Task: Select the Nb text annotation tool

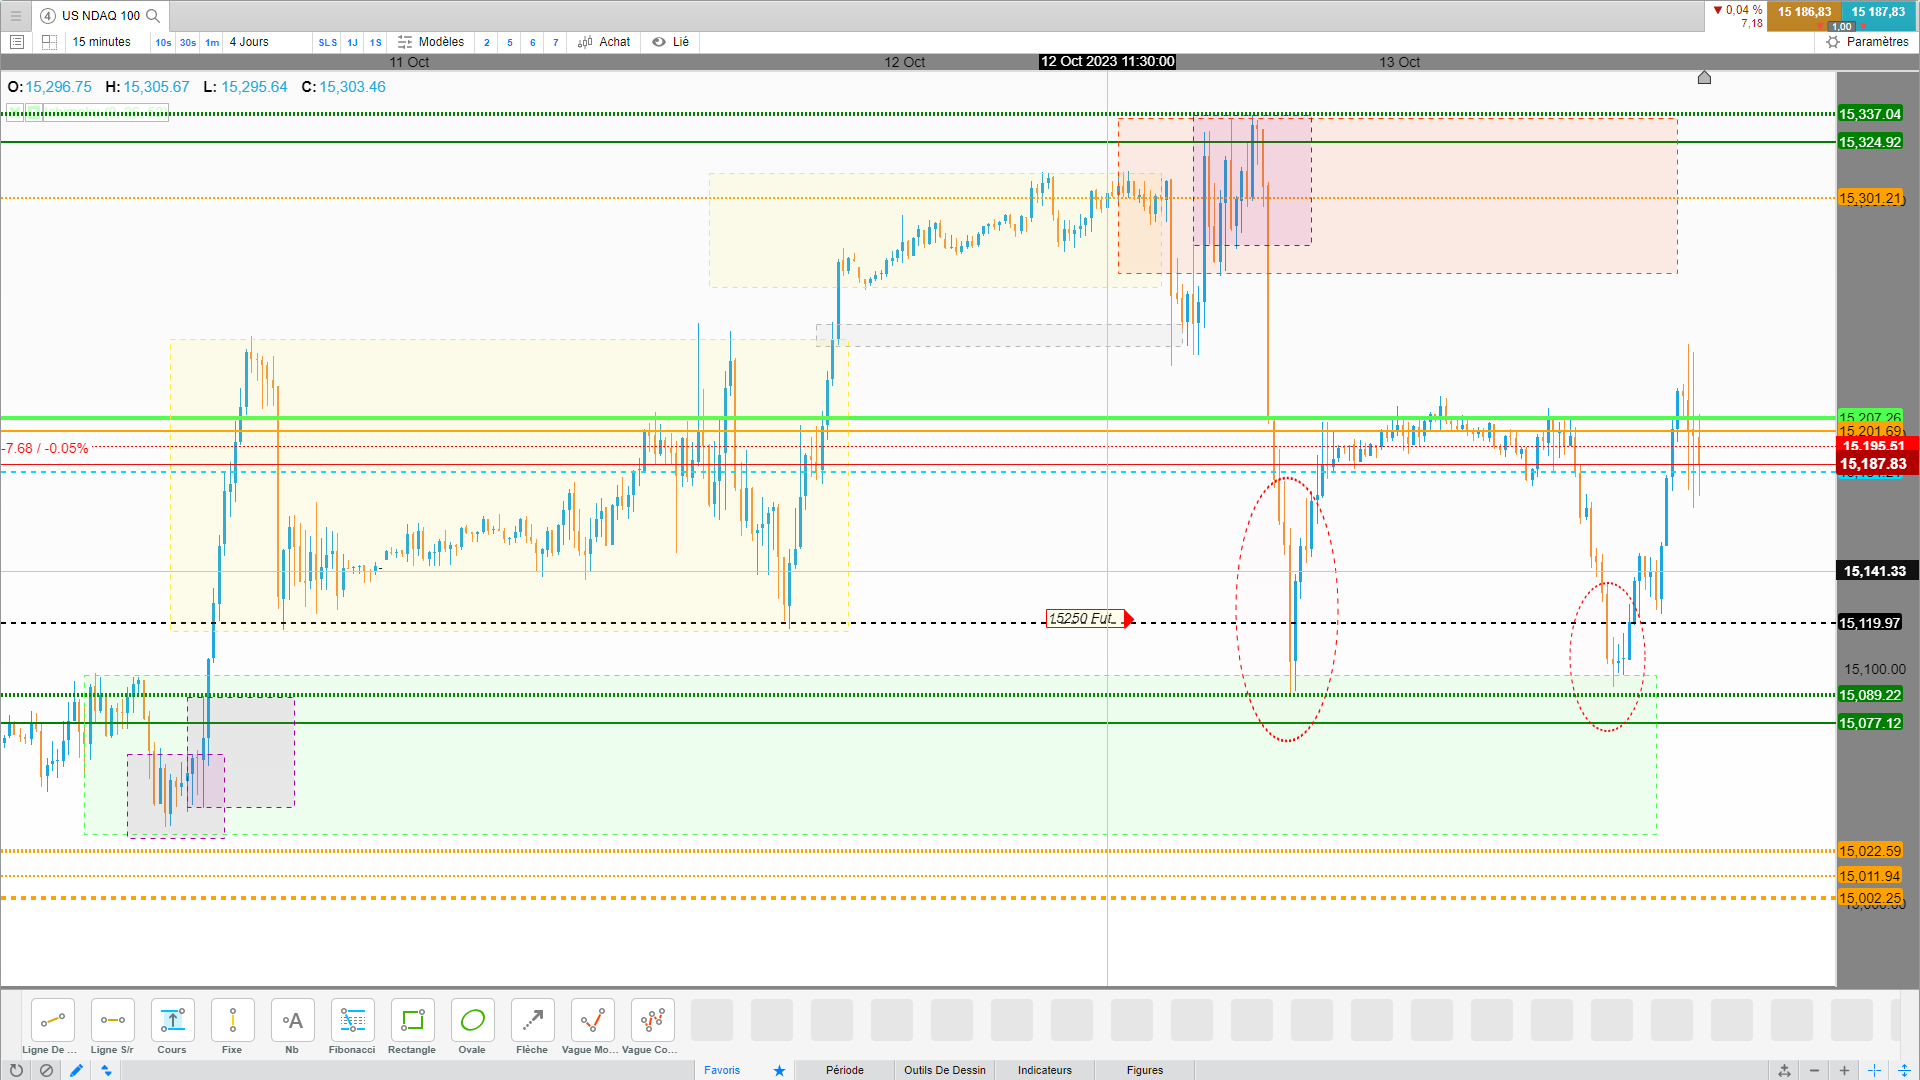Action: 292,1021
